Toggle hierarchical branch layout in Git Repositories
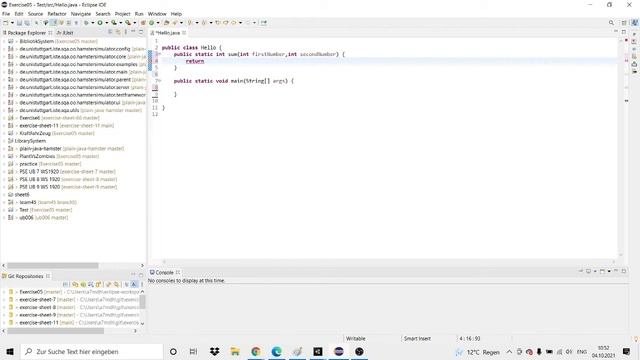 coord(133,284)
